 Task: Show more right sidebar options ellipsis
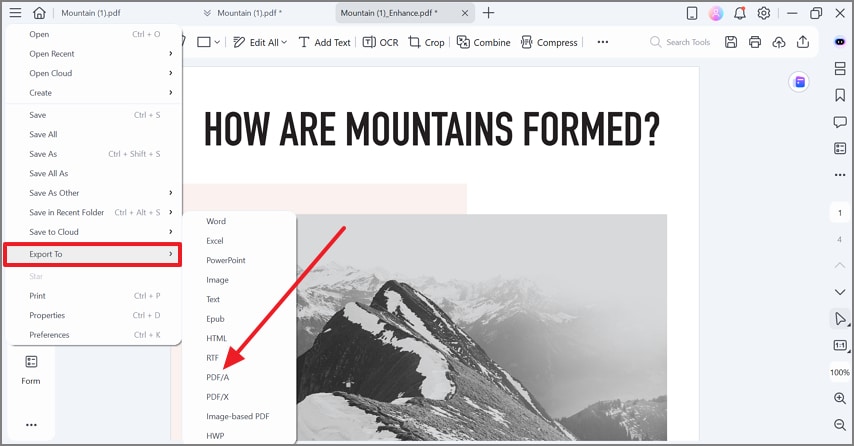click(x=840, y=175)
